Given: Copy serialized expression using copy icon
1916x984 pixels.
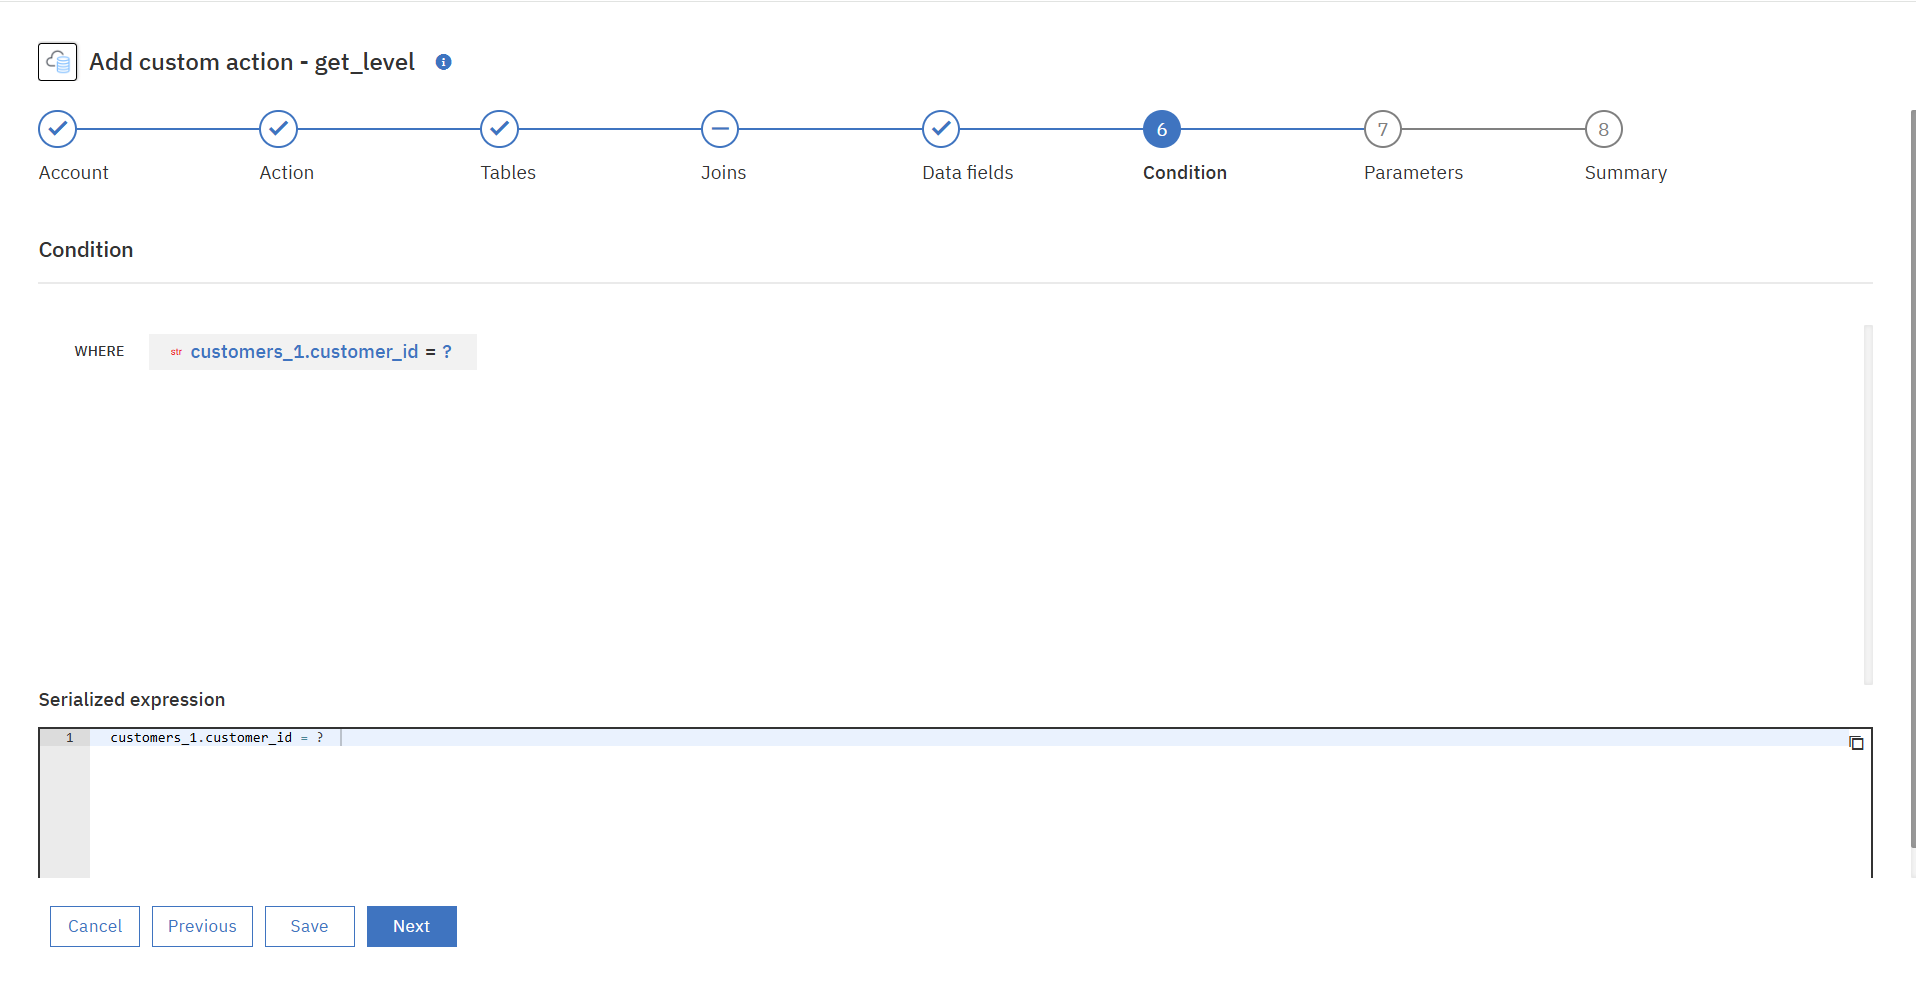Looking at the screenshot, I should click(1856, 742).
